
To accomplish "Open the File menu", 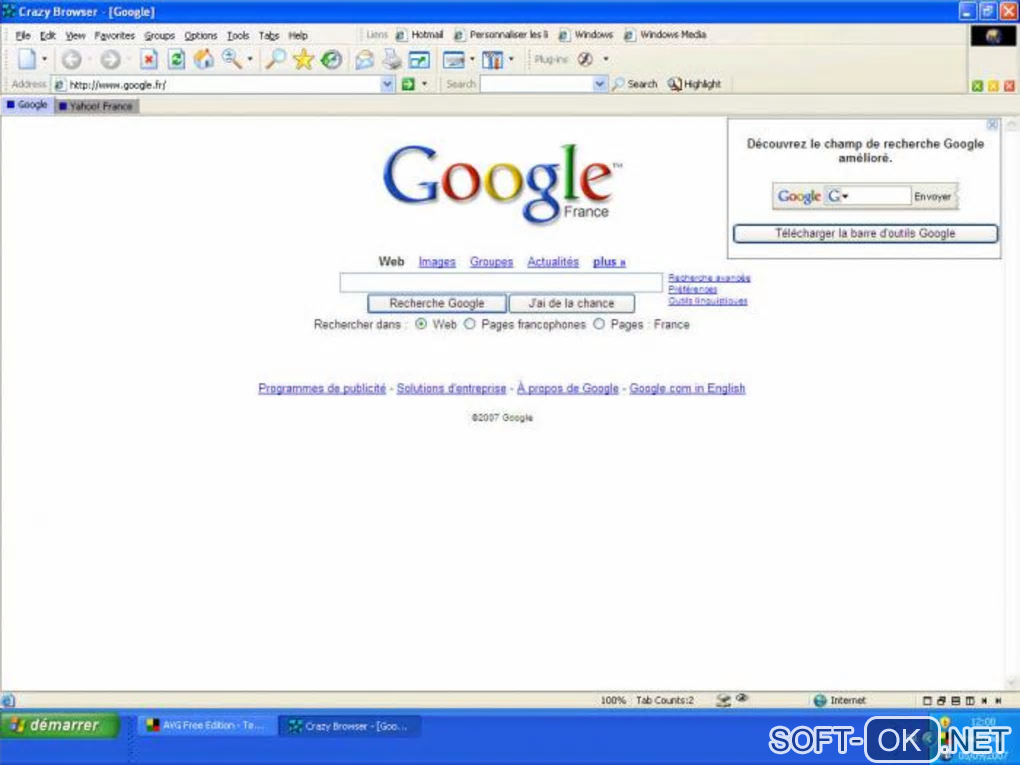I will (23, 35).
